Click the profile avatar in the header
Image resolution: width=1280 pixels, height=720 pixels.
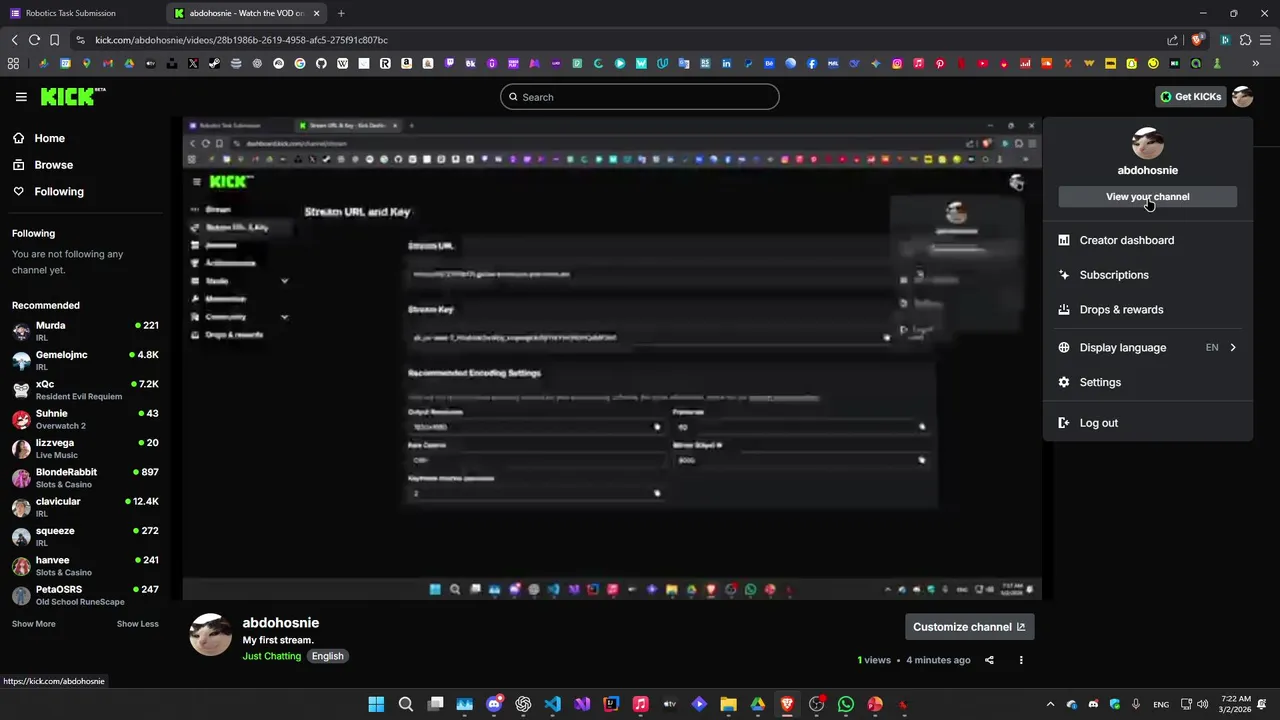click(1242, 97)
